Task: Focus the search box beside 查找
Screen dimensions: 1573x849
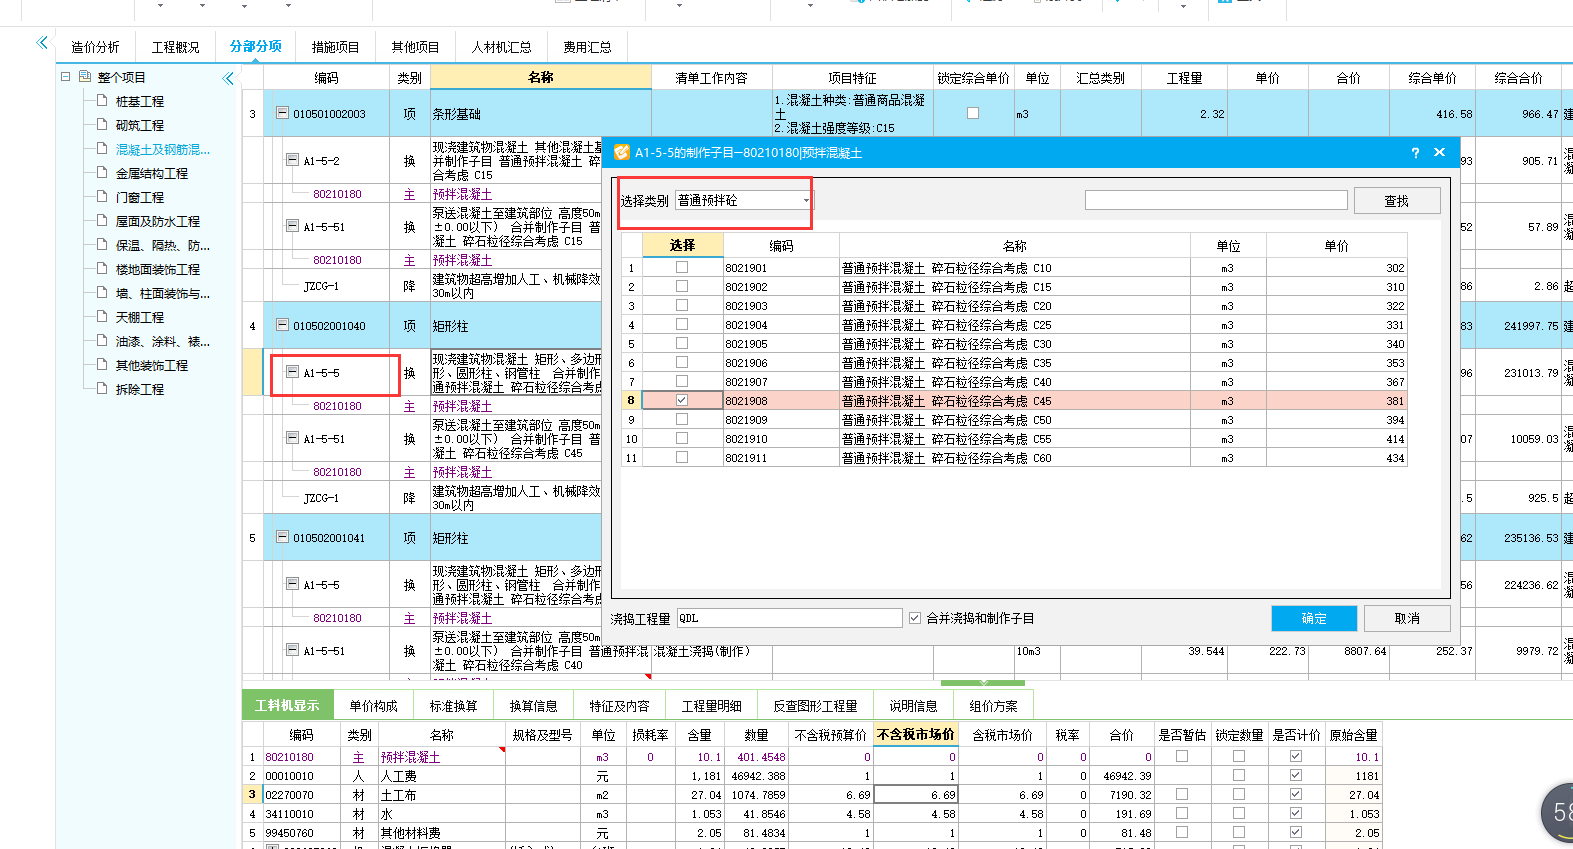Action: (1216, 200)
